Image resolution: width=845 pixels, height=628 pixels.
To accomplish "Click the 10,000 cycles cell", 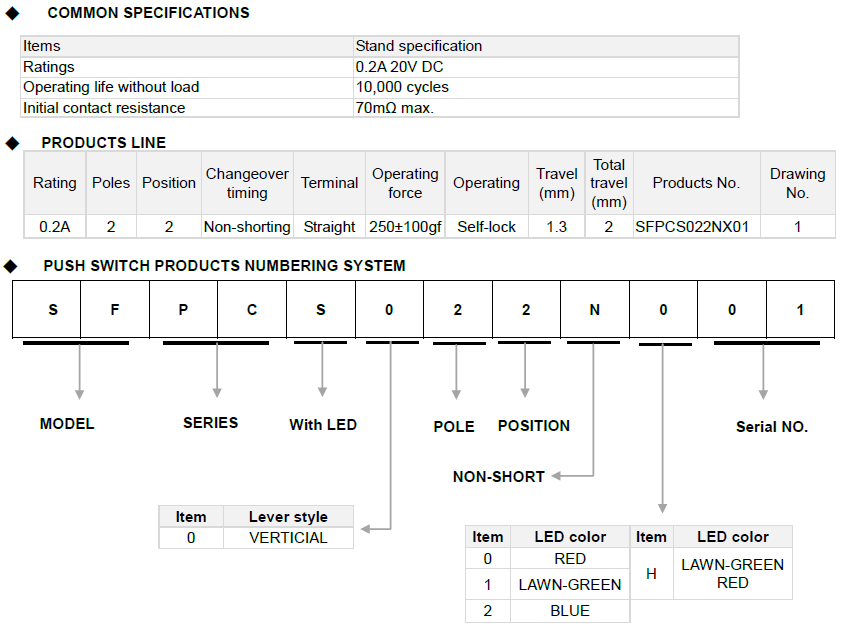I will tap(402, 87).
